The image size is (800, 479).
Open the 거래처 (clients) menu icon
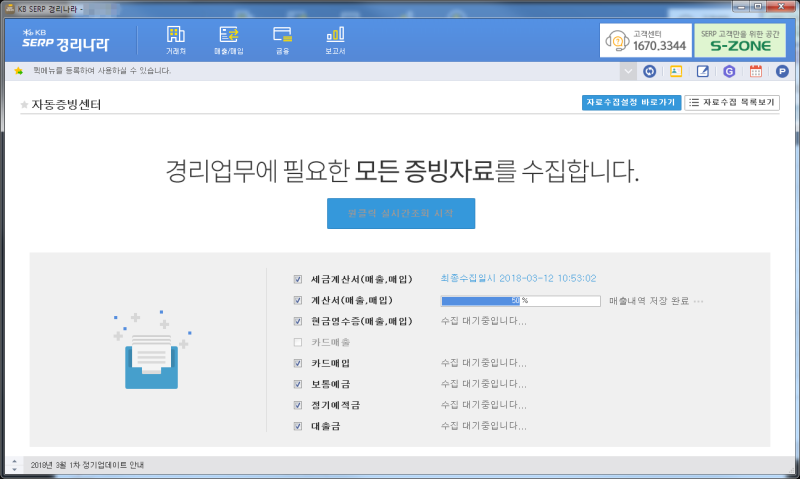(x=176, y=40)
